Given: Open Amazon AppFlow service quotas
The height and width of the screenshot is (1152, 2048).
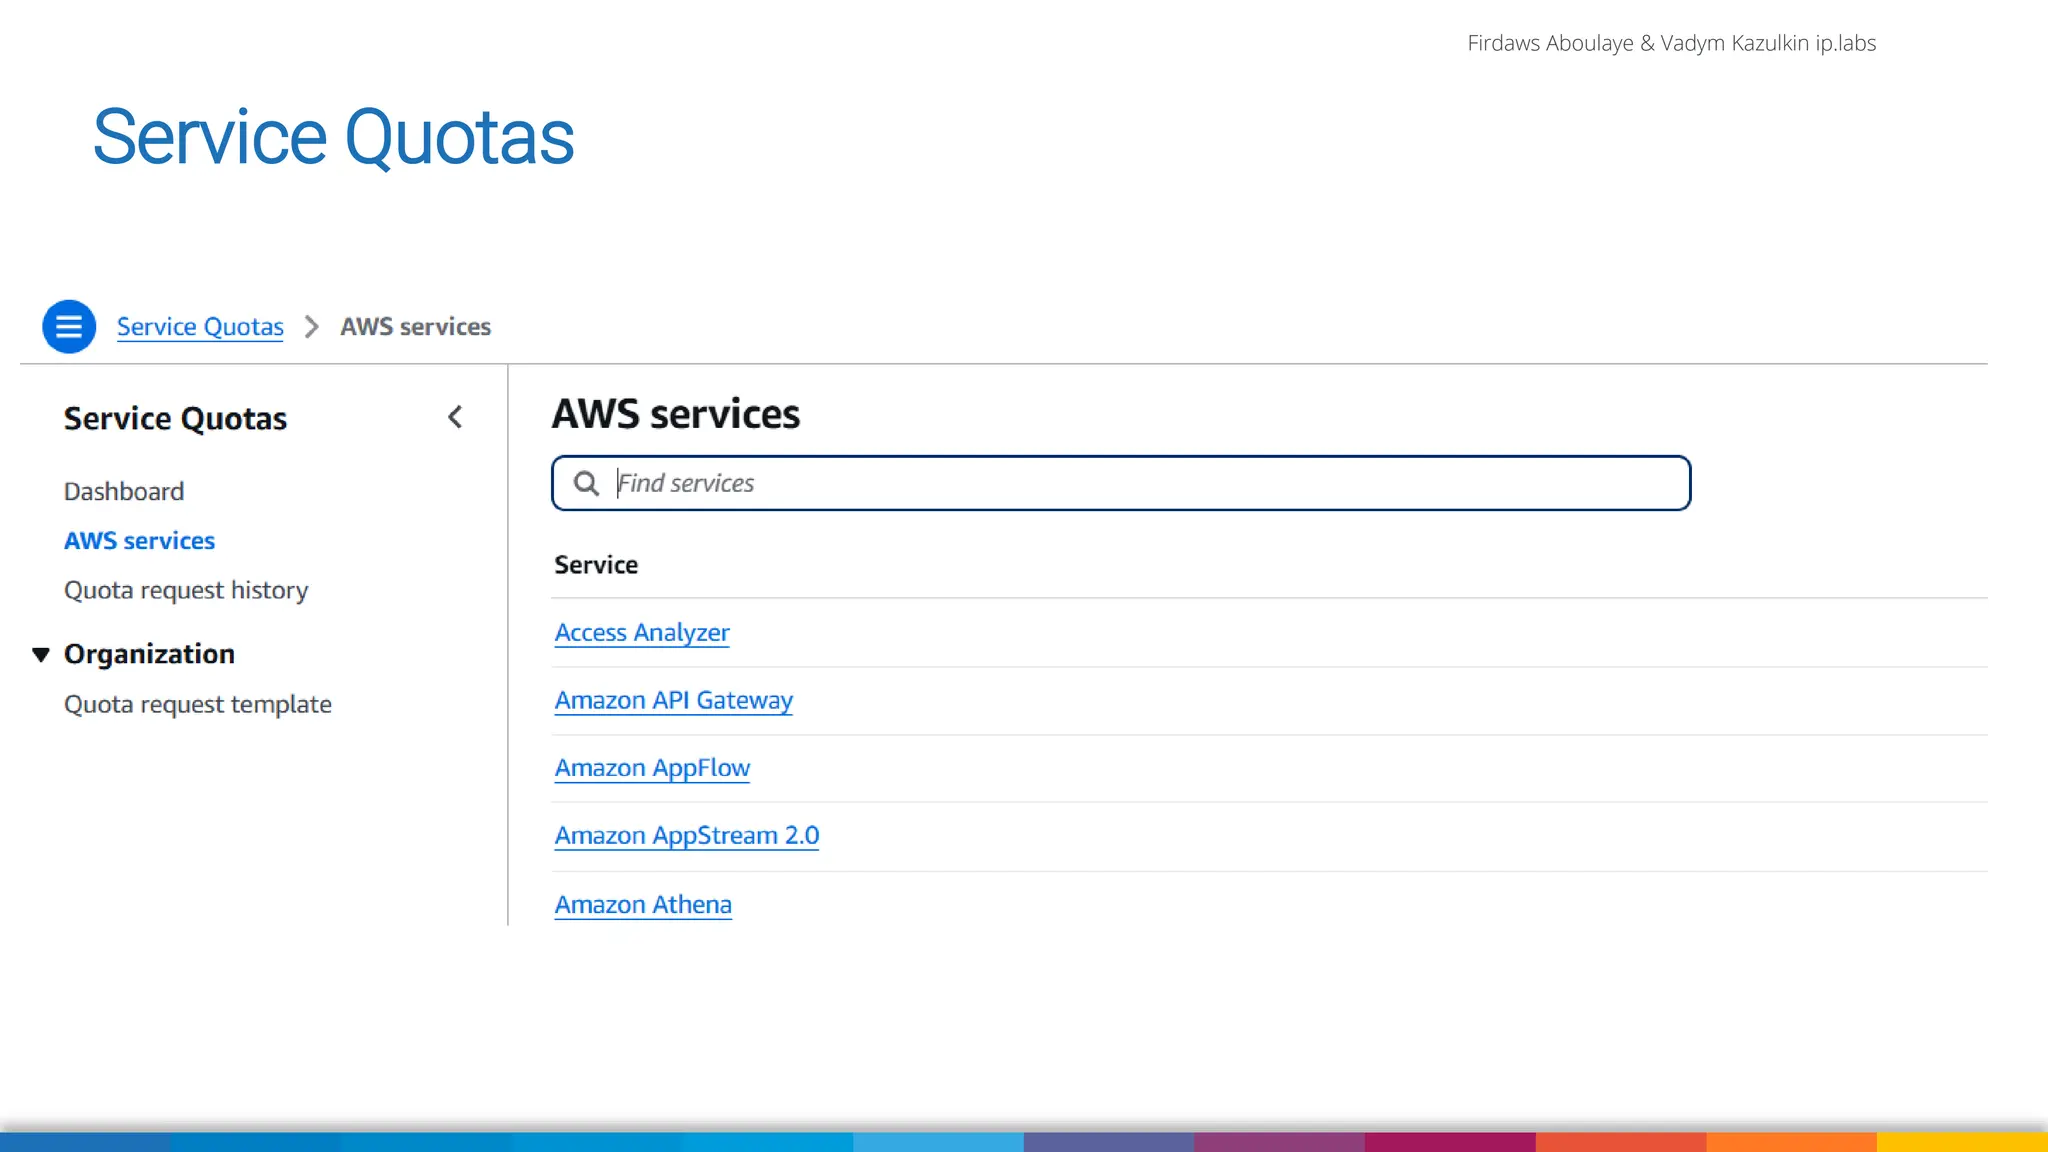Looking at the screenshot, I should pos(652,768).
